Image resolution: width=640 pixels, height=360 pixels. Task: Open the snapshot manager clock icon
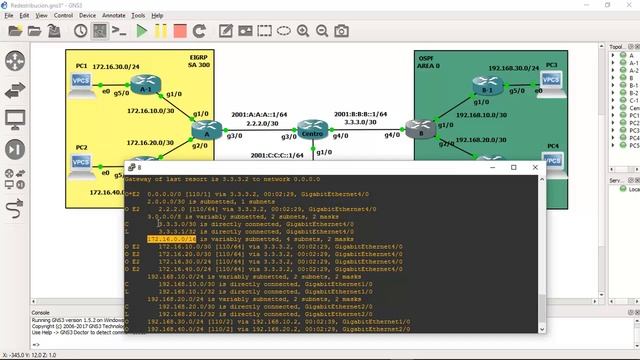click(80, 31)
